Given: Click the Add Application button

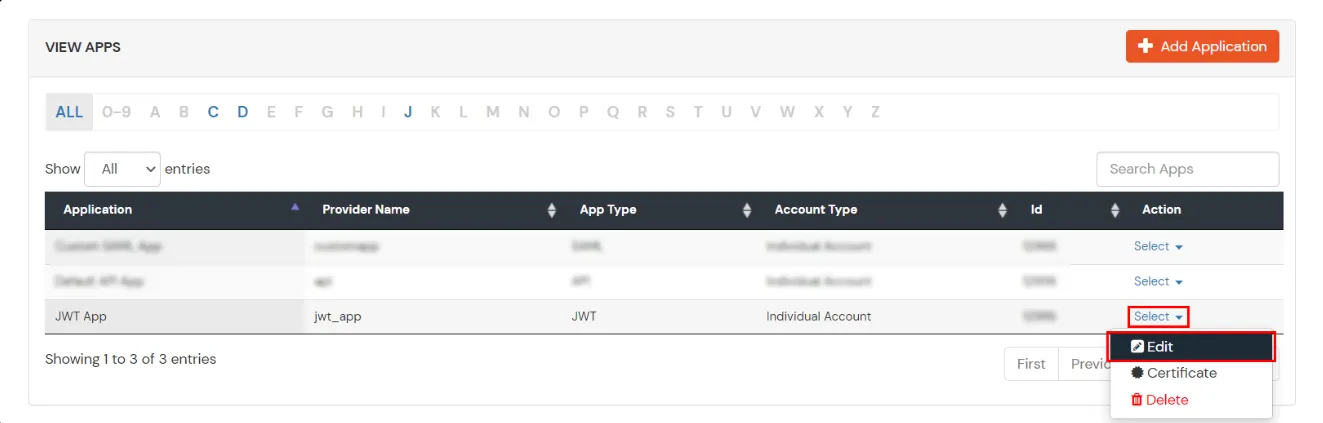Looking at the screenshot, I should (1202, 46).
